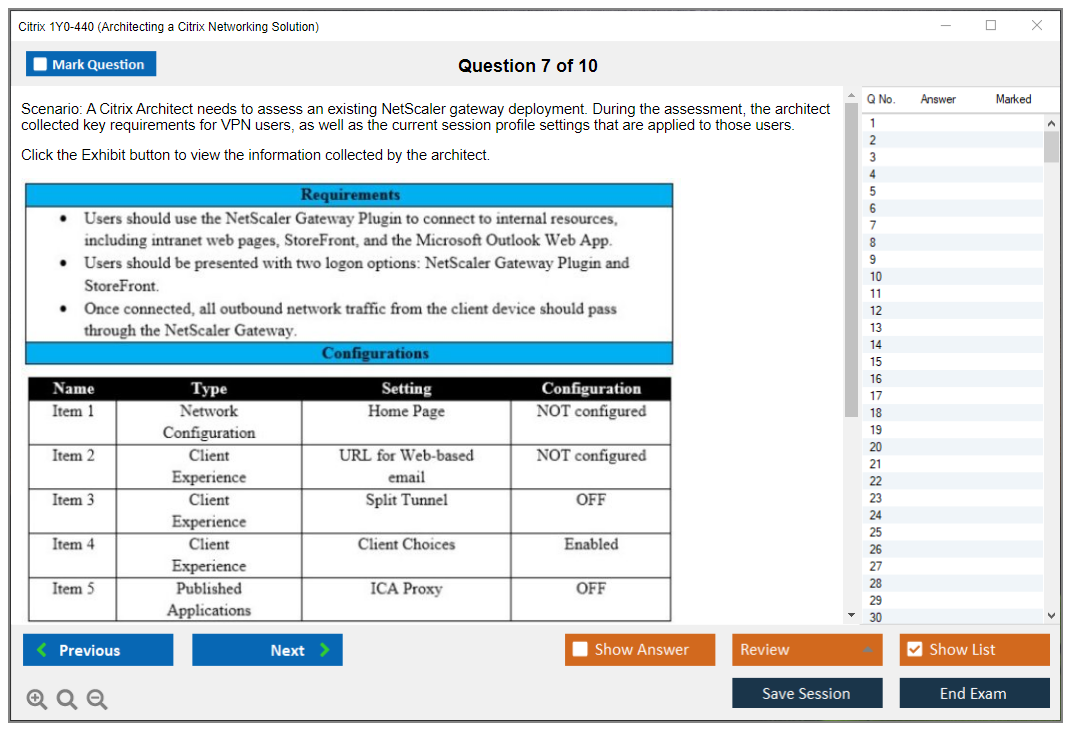Tick the Mark Question checkbox

pyautogui.click(x=41, y=64)
